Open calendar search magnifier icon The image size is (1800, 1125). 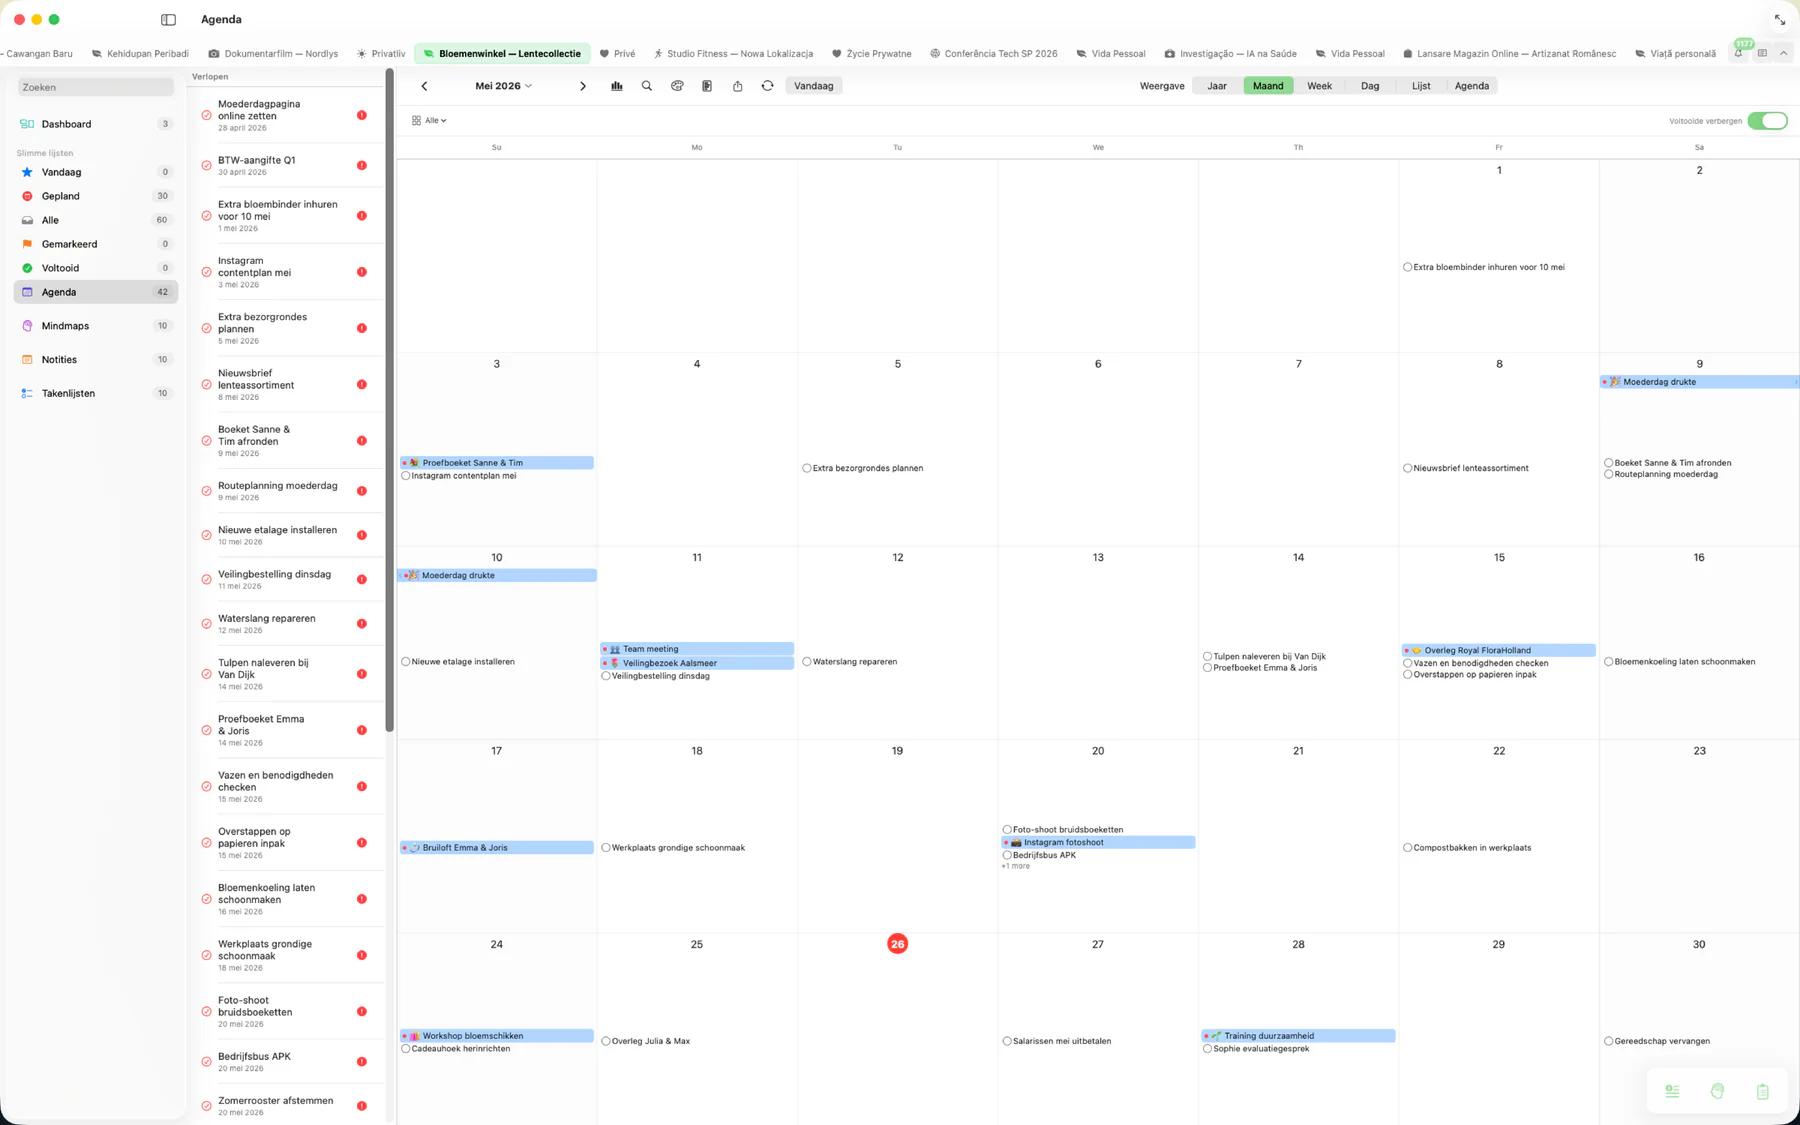tap(647, 86)
